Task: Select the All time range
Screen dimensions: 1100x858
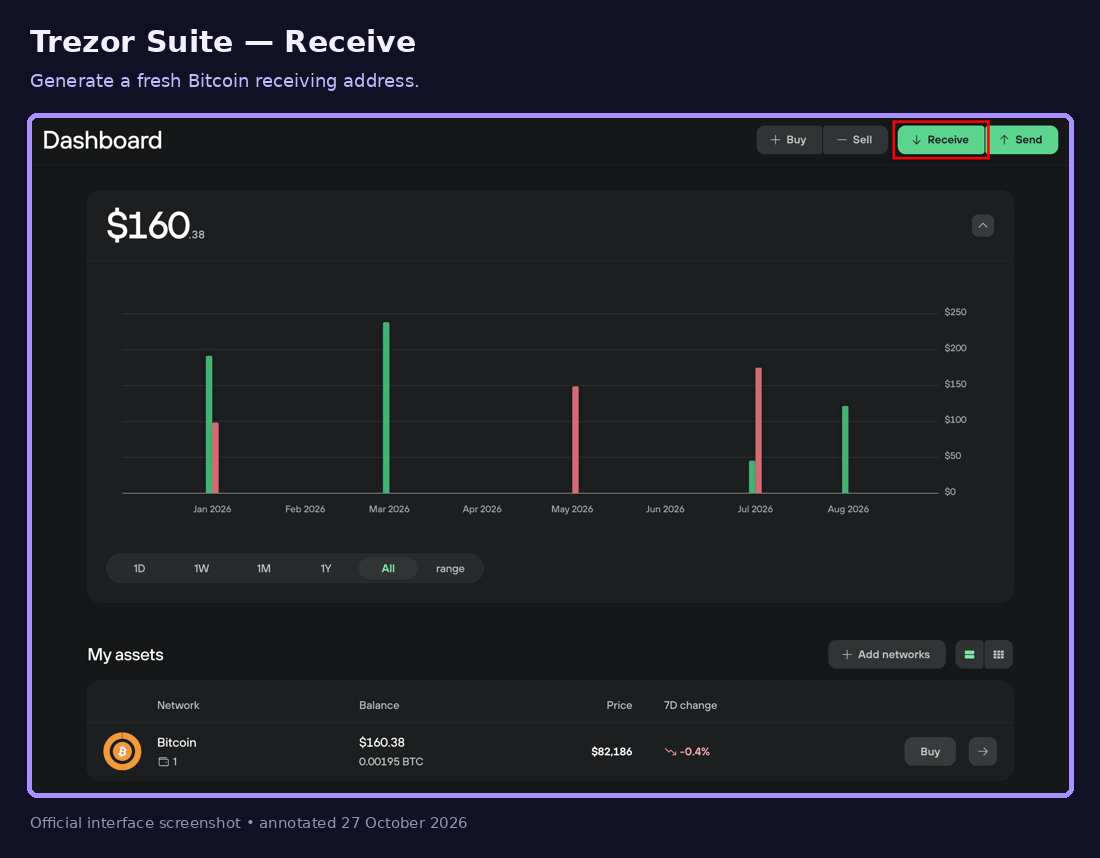Action: [388, 568]
